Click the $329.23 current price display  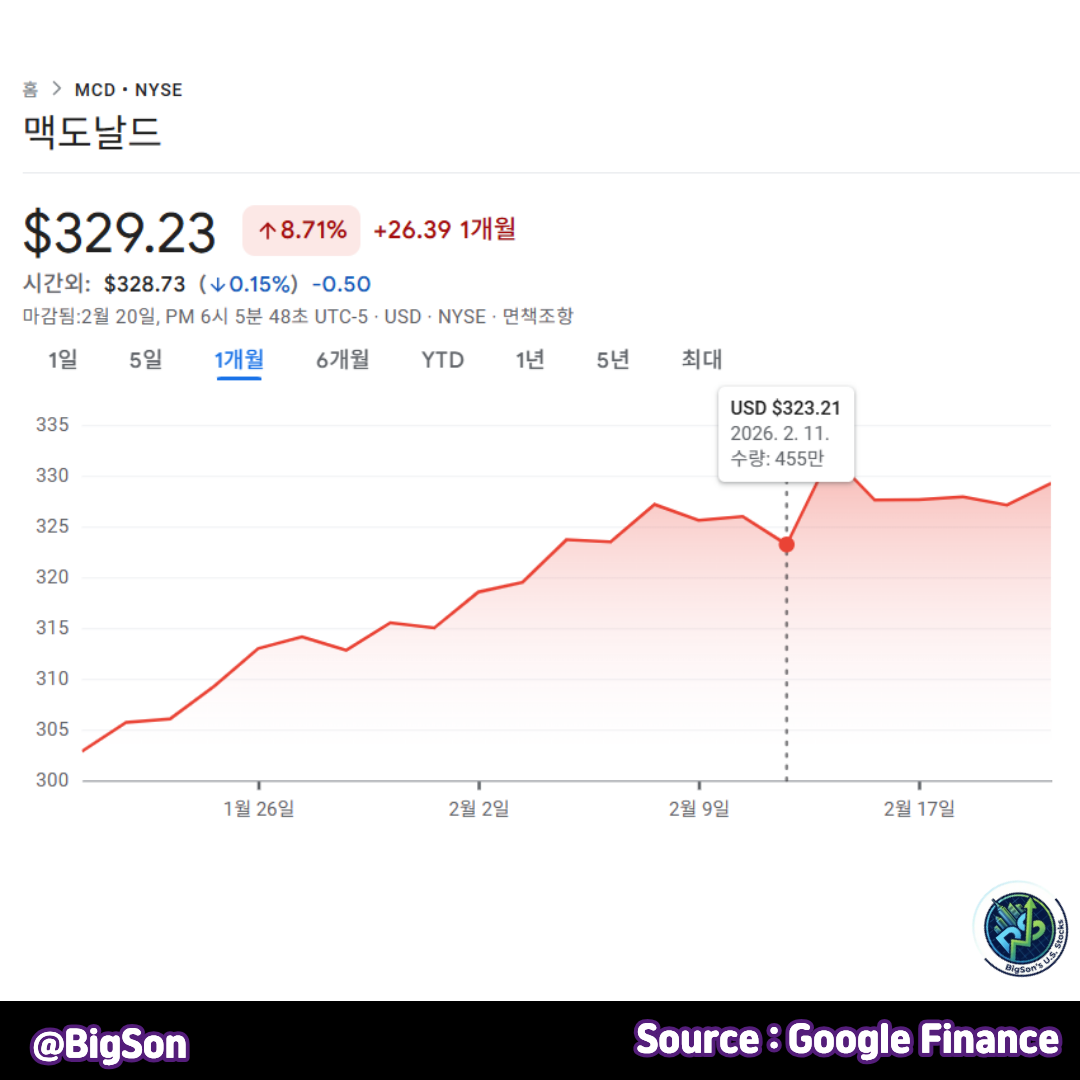coord(120,232)
